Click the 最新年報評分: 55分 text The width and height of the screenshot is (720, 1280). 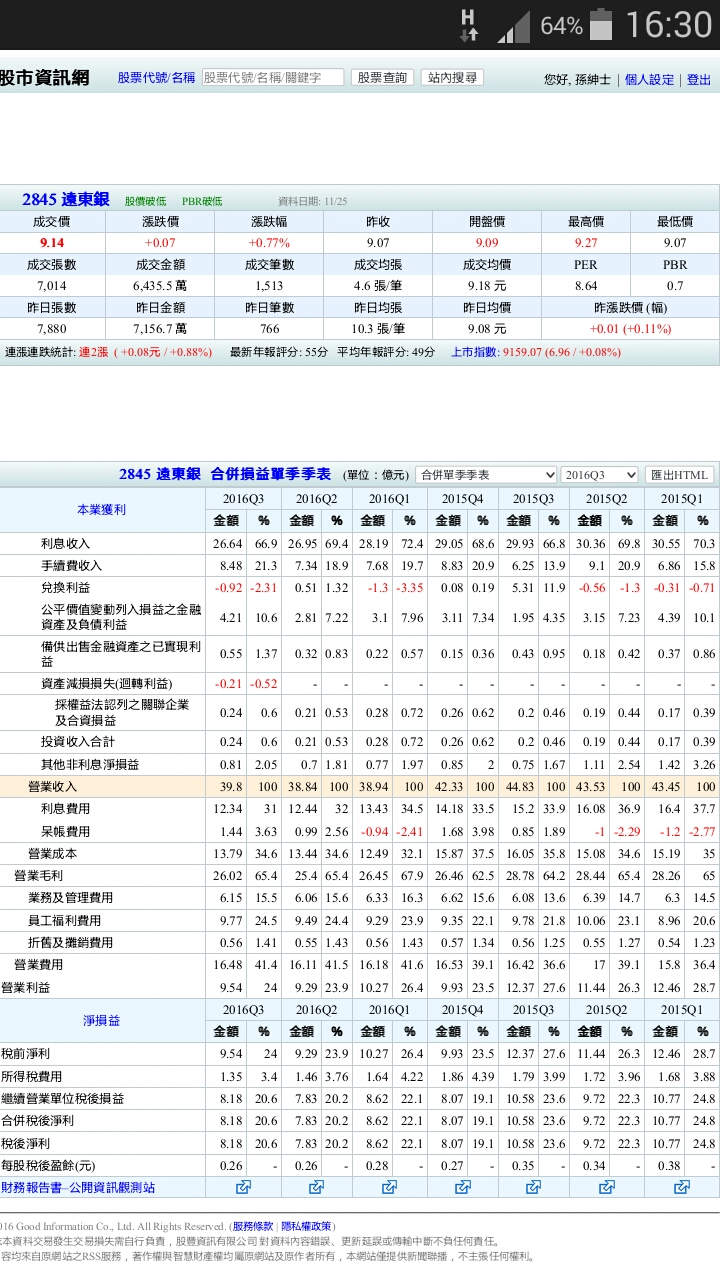point(279,352)
